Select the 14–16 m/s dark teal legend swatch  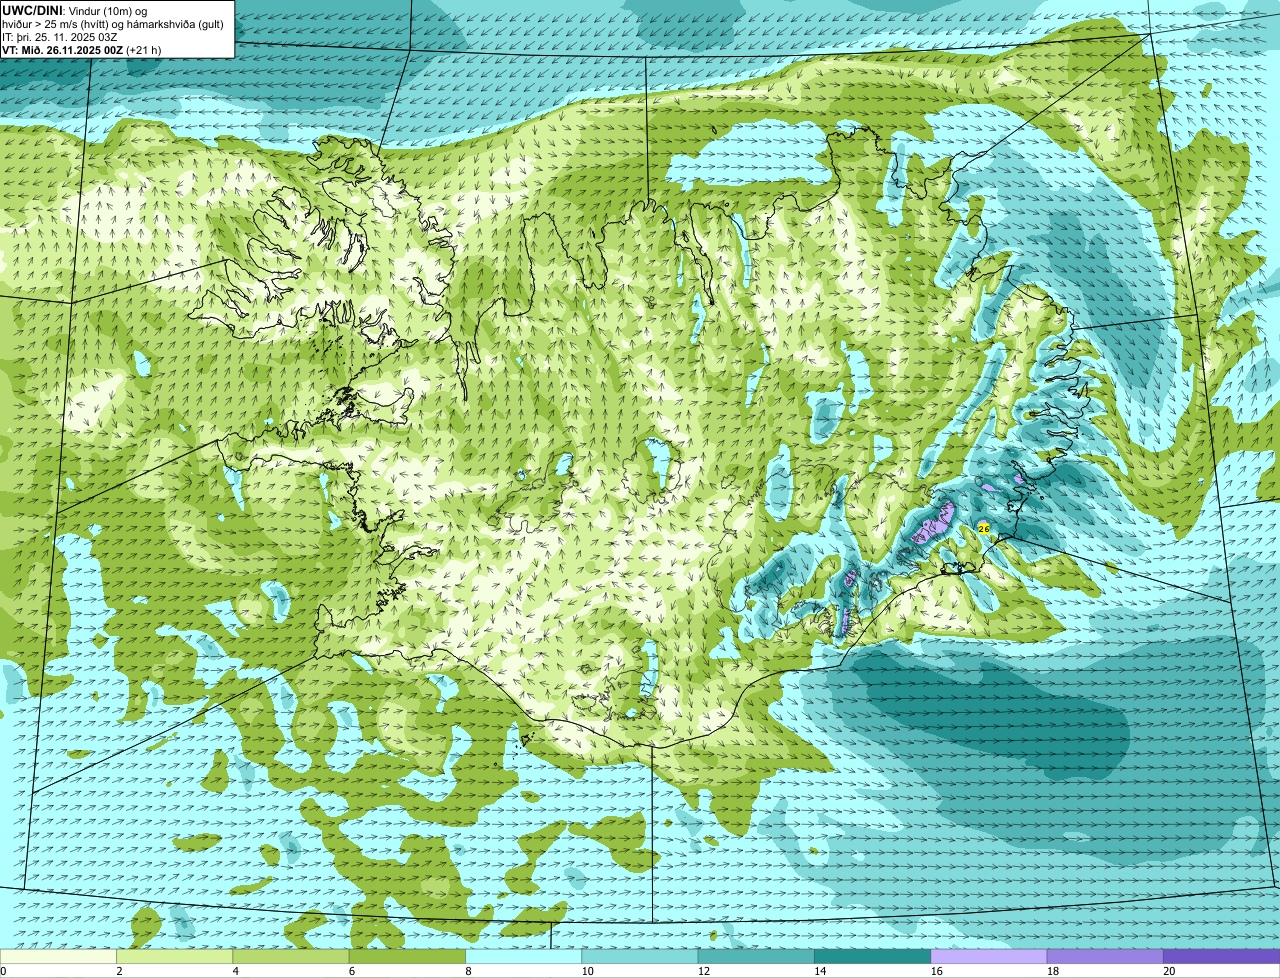coord(873,956)
